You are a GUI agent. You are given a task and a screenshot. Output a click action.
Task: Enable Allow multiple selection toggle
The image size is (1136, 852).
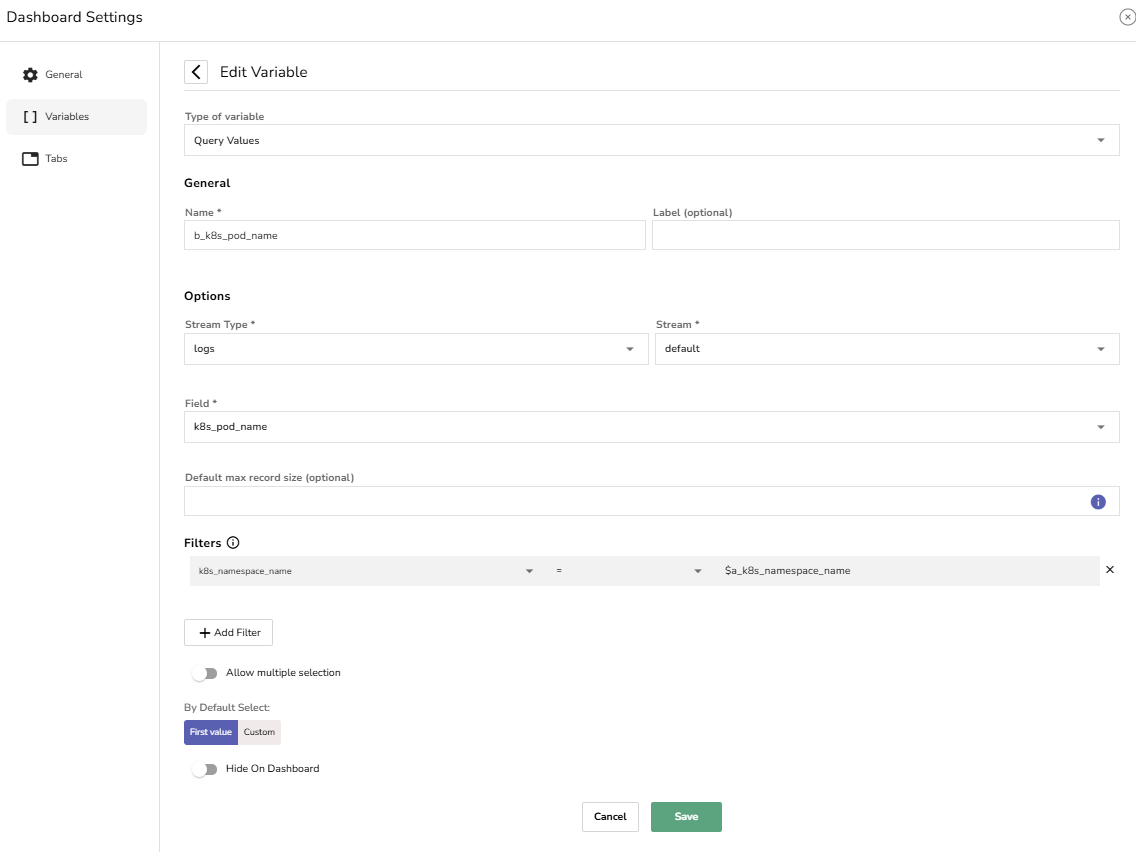[x=204, y=673]
